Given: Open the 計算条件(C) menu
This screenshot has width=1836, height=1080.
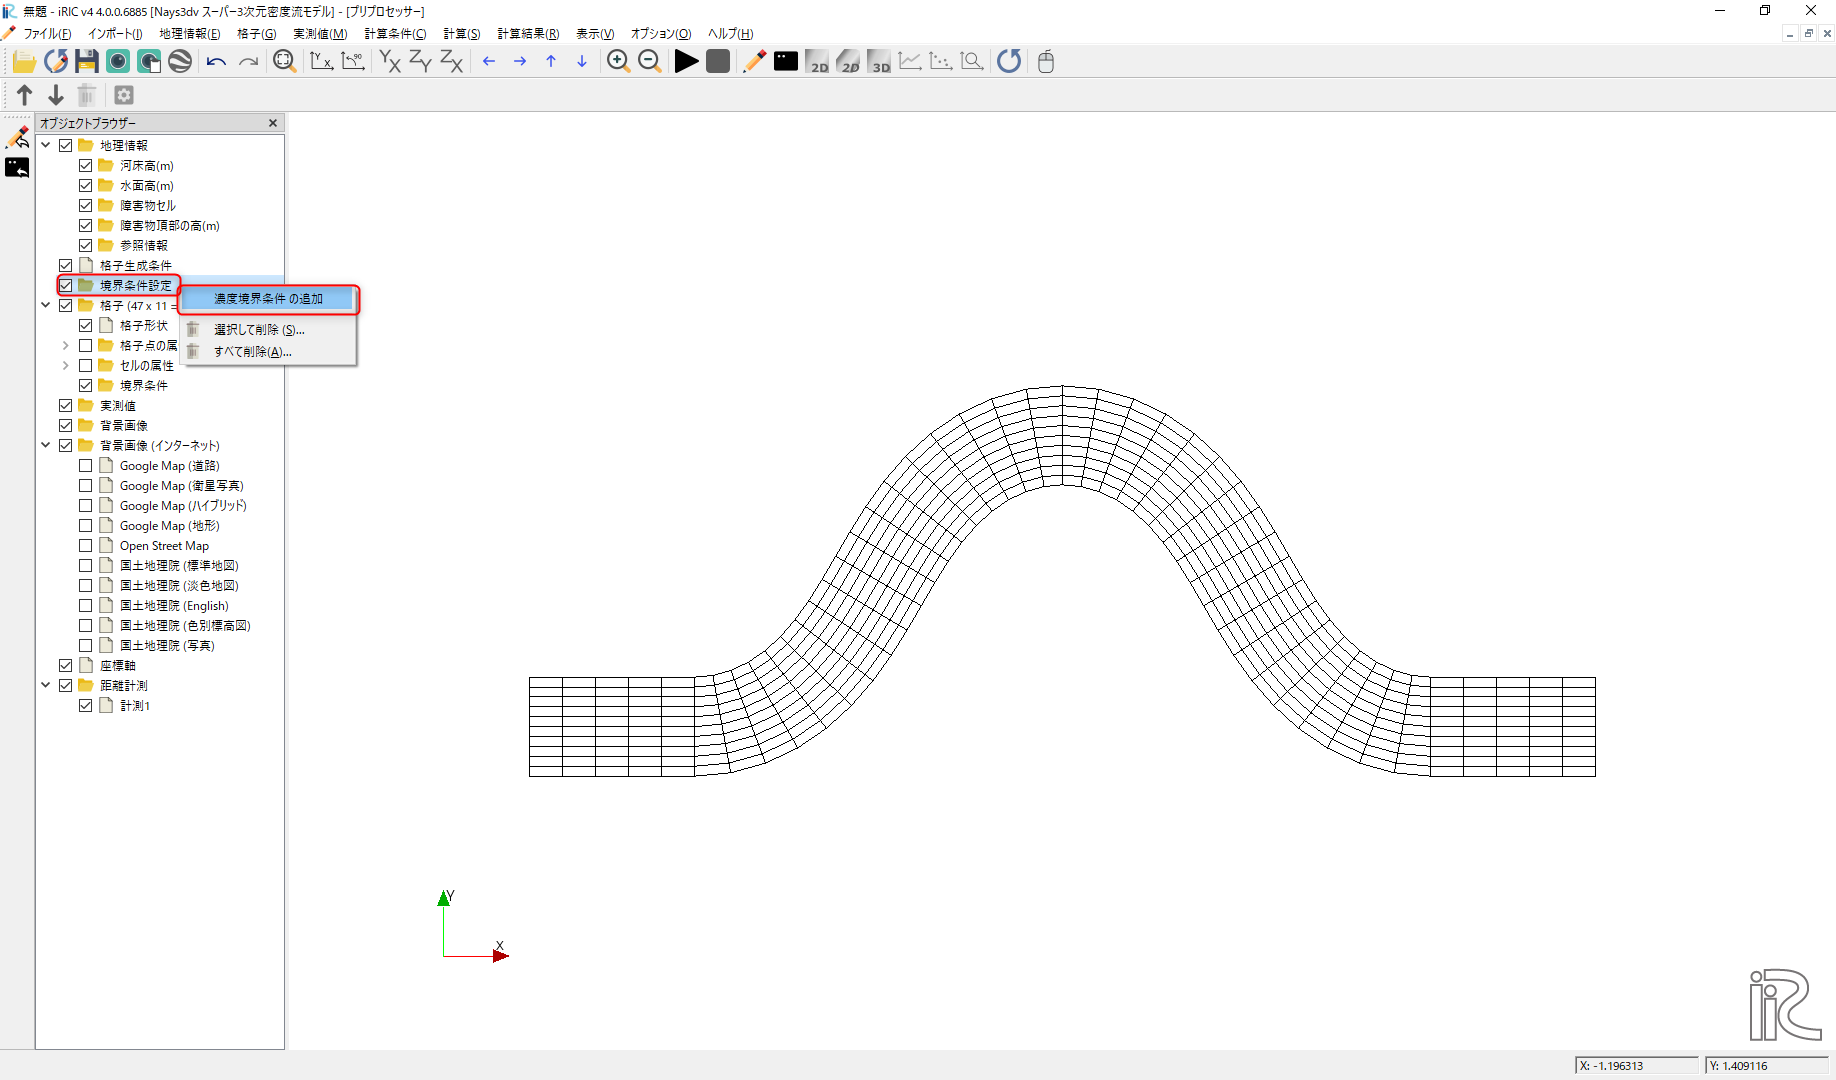Looking at the screenshot, I should 395,34.
